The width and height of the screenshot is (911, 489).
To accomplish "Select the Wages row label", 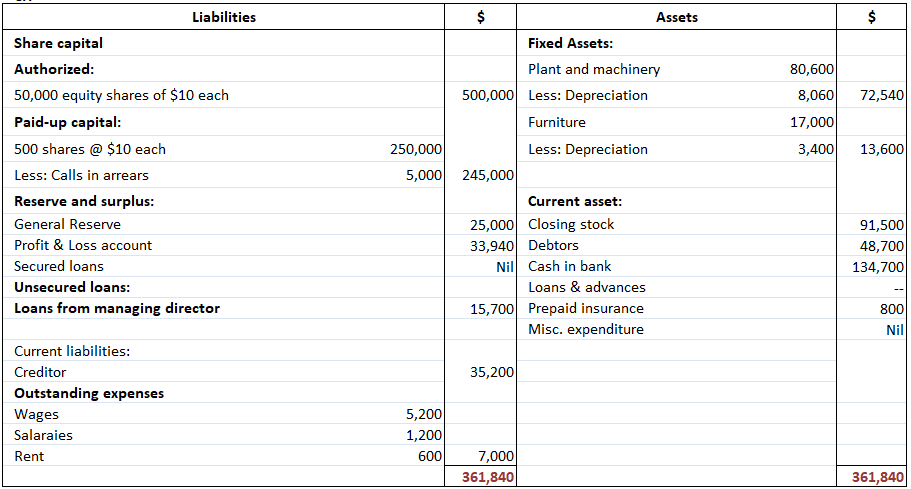I will tap(37, 415).
